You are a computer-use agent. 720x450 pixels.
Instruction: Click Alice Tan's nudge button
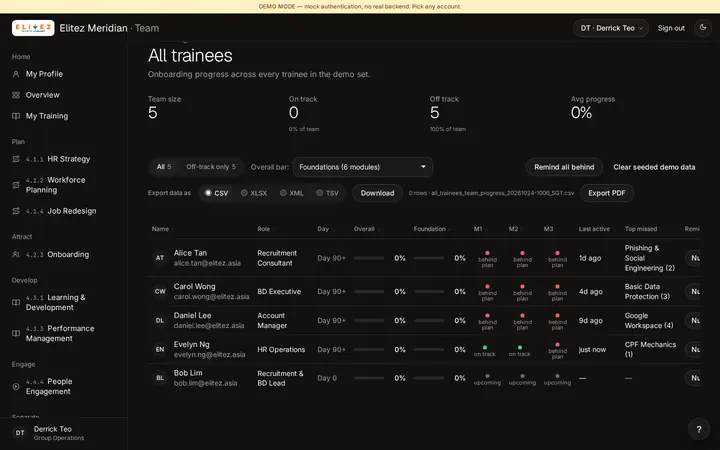(x=693, y=258)
